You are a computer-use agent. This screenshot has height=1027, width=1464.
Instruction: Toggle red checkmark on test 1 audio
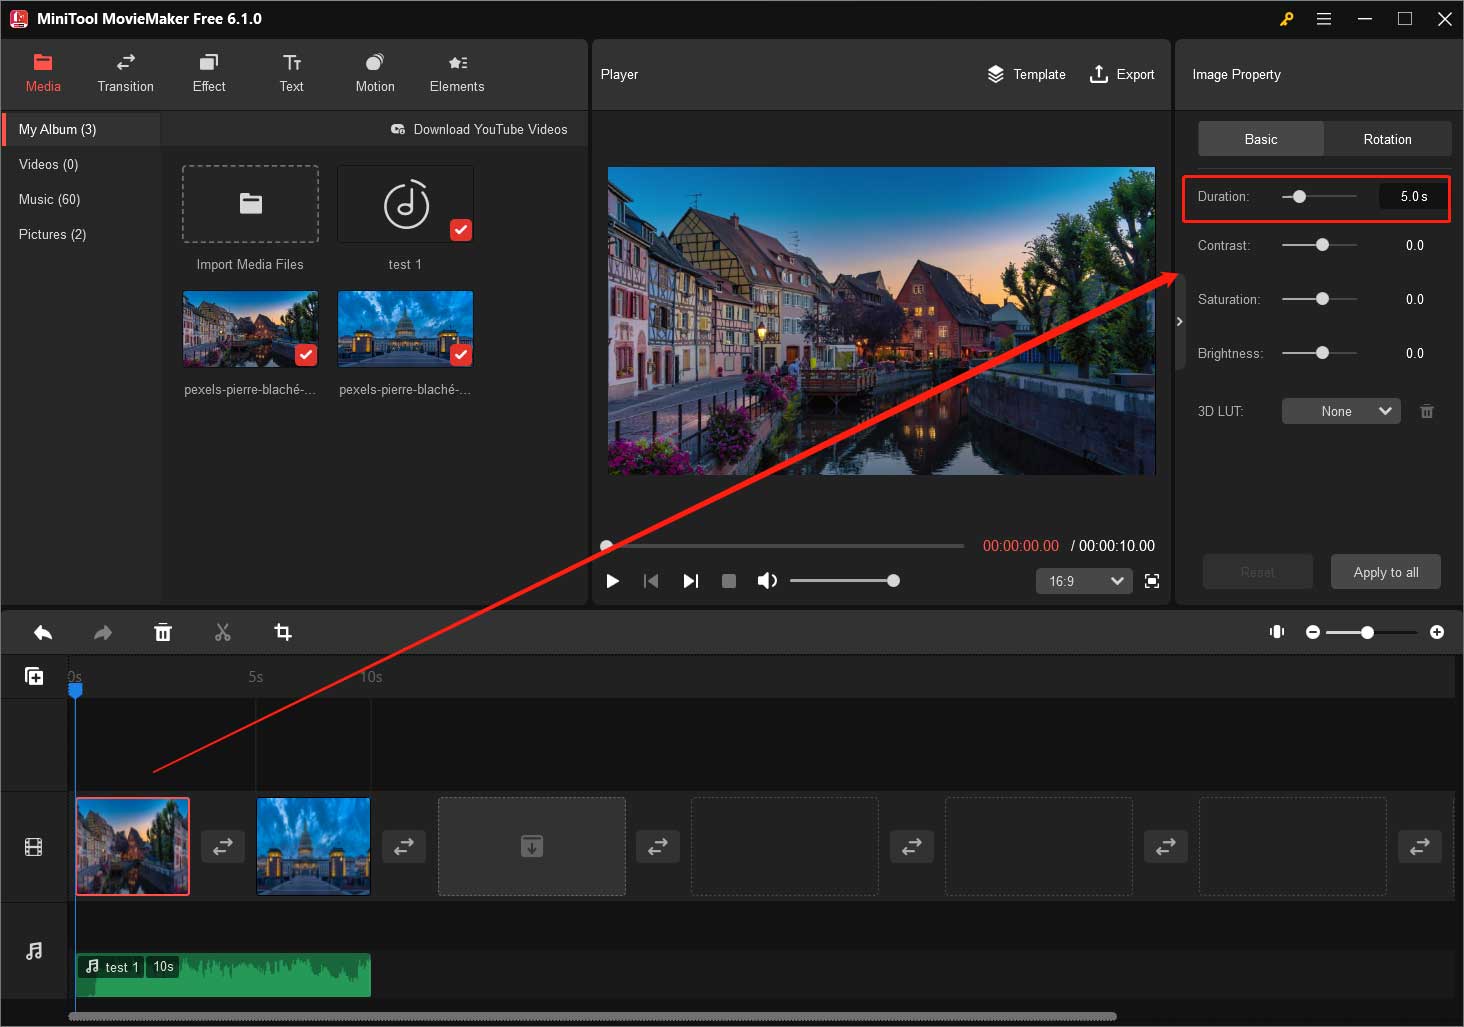(x=461, y=230)
